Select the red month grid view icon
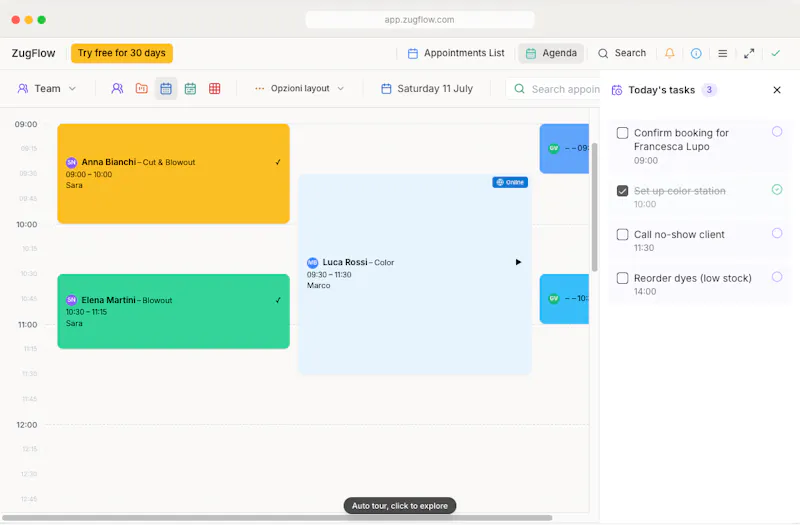 pyautogui.click(x=215, y=88)
